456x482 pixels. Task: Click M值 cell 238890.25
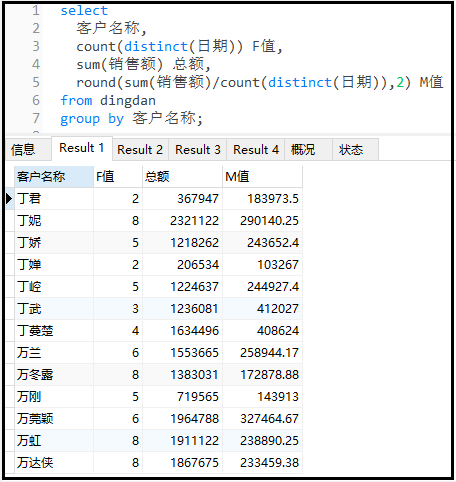click(262, 441)
